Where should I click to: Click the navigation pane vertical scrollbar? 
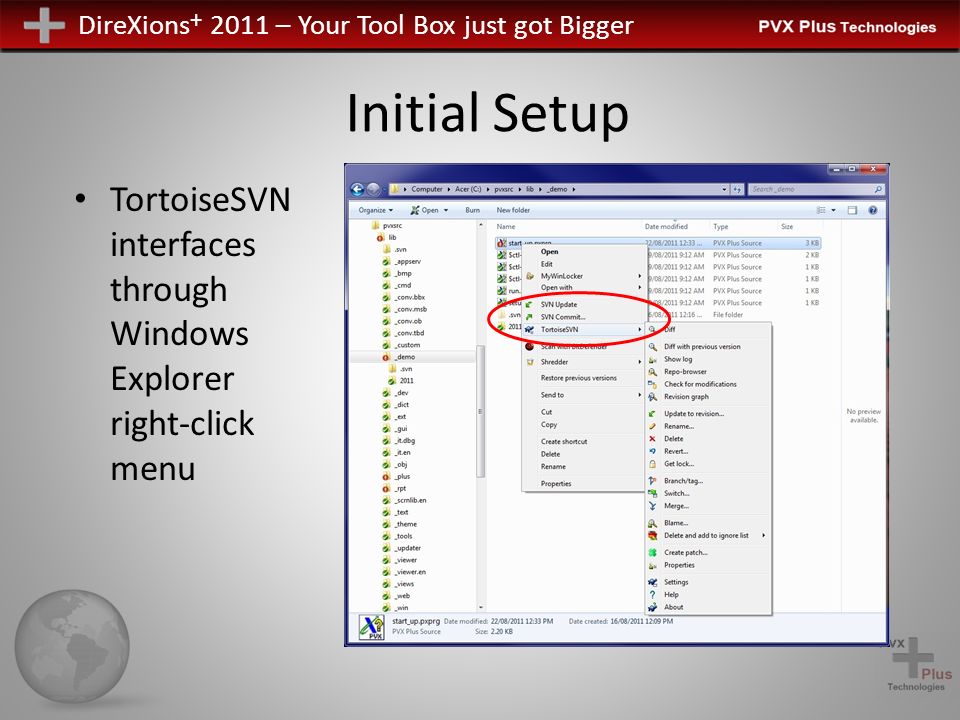(x=480, y=411)
